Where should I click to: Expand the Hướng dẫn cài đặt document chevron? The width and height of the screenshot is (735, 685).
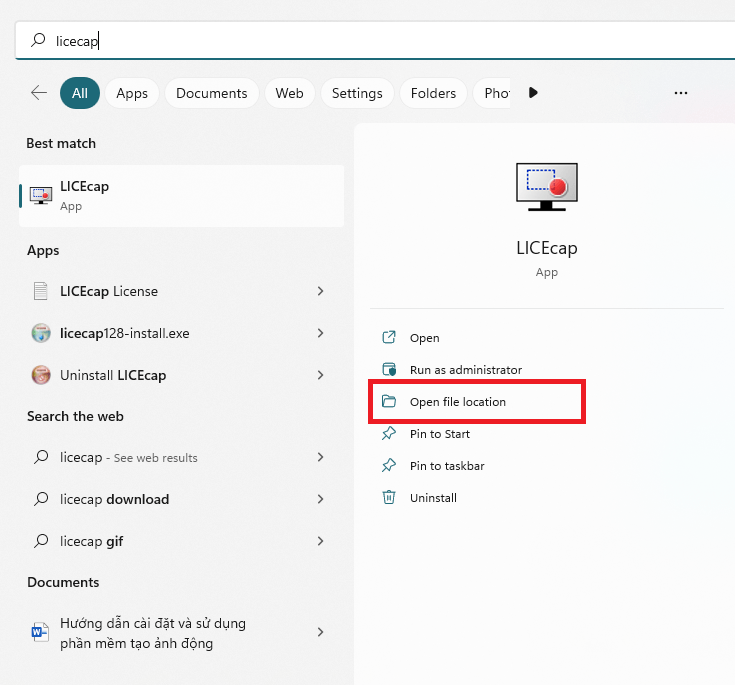click(321, 632)
